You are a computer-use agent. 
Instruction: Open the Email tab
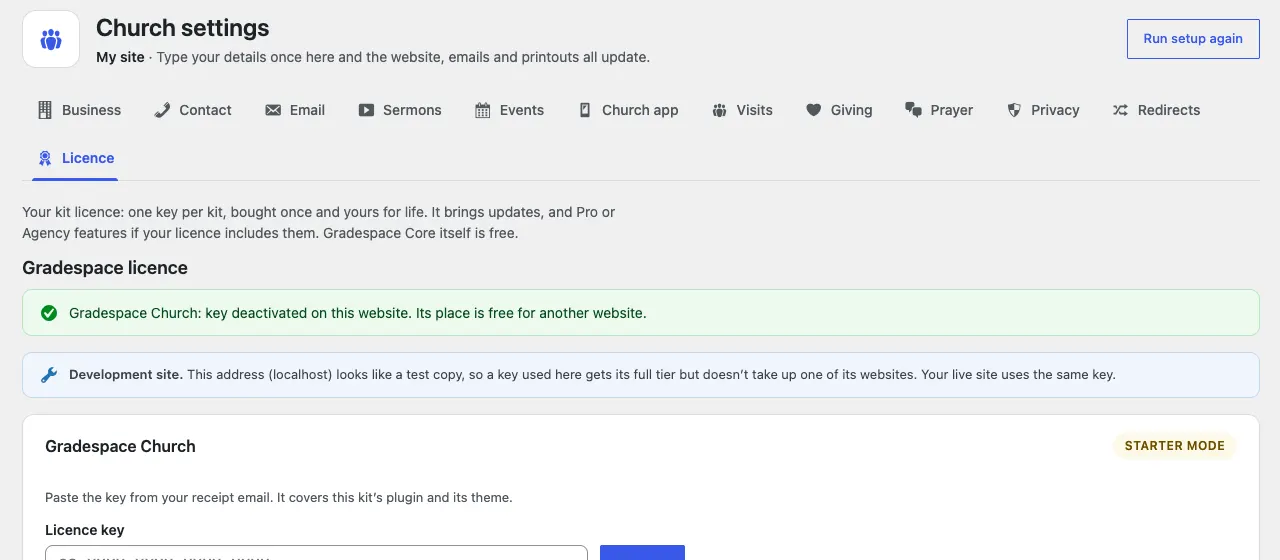click(295, 110)
